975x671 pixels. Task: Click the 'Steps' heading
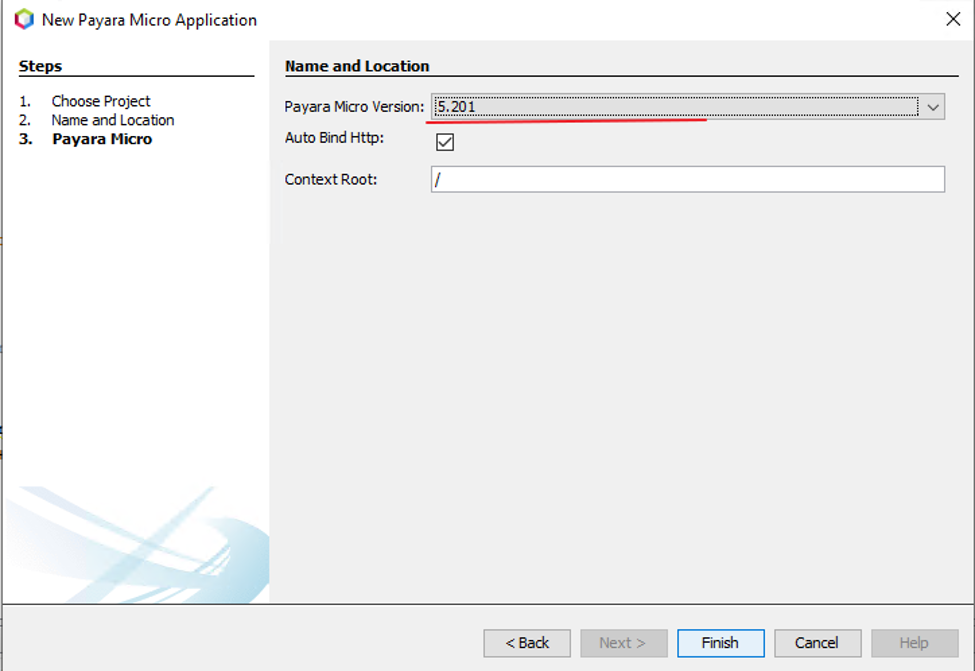click(40, 66)
